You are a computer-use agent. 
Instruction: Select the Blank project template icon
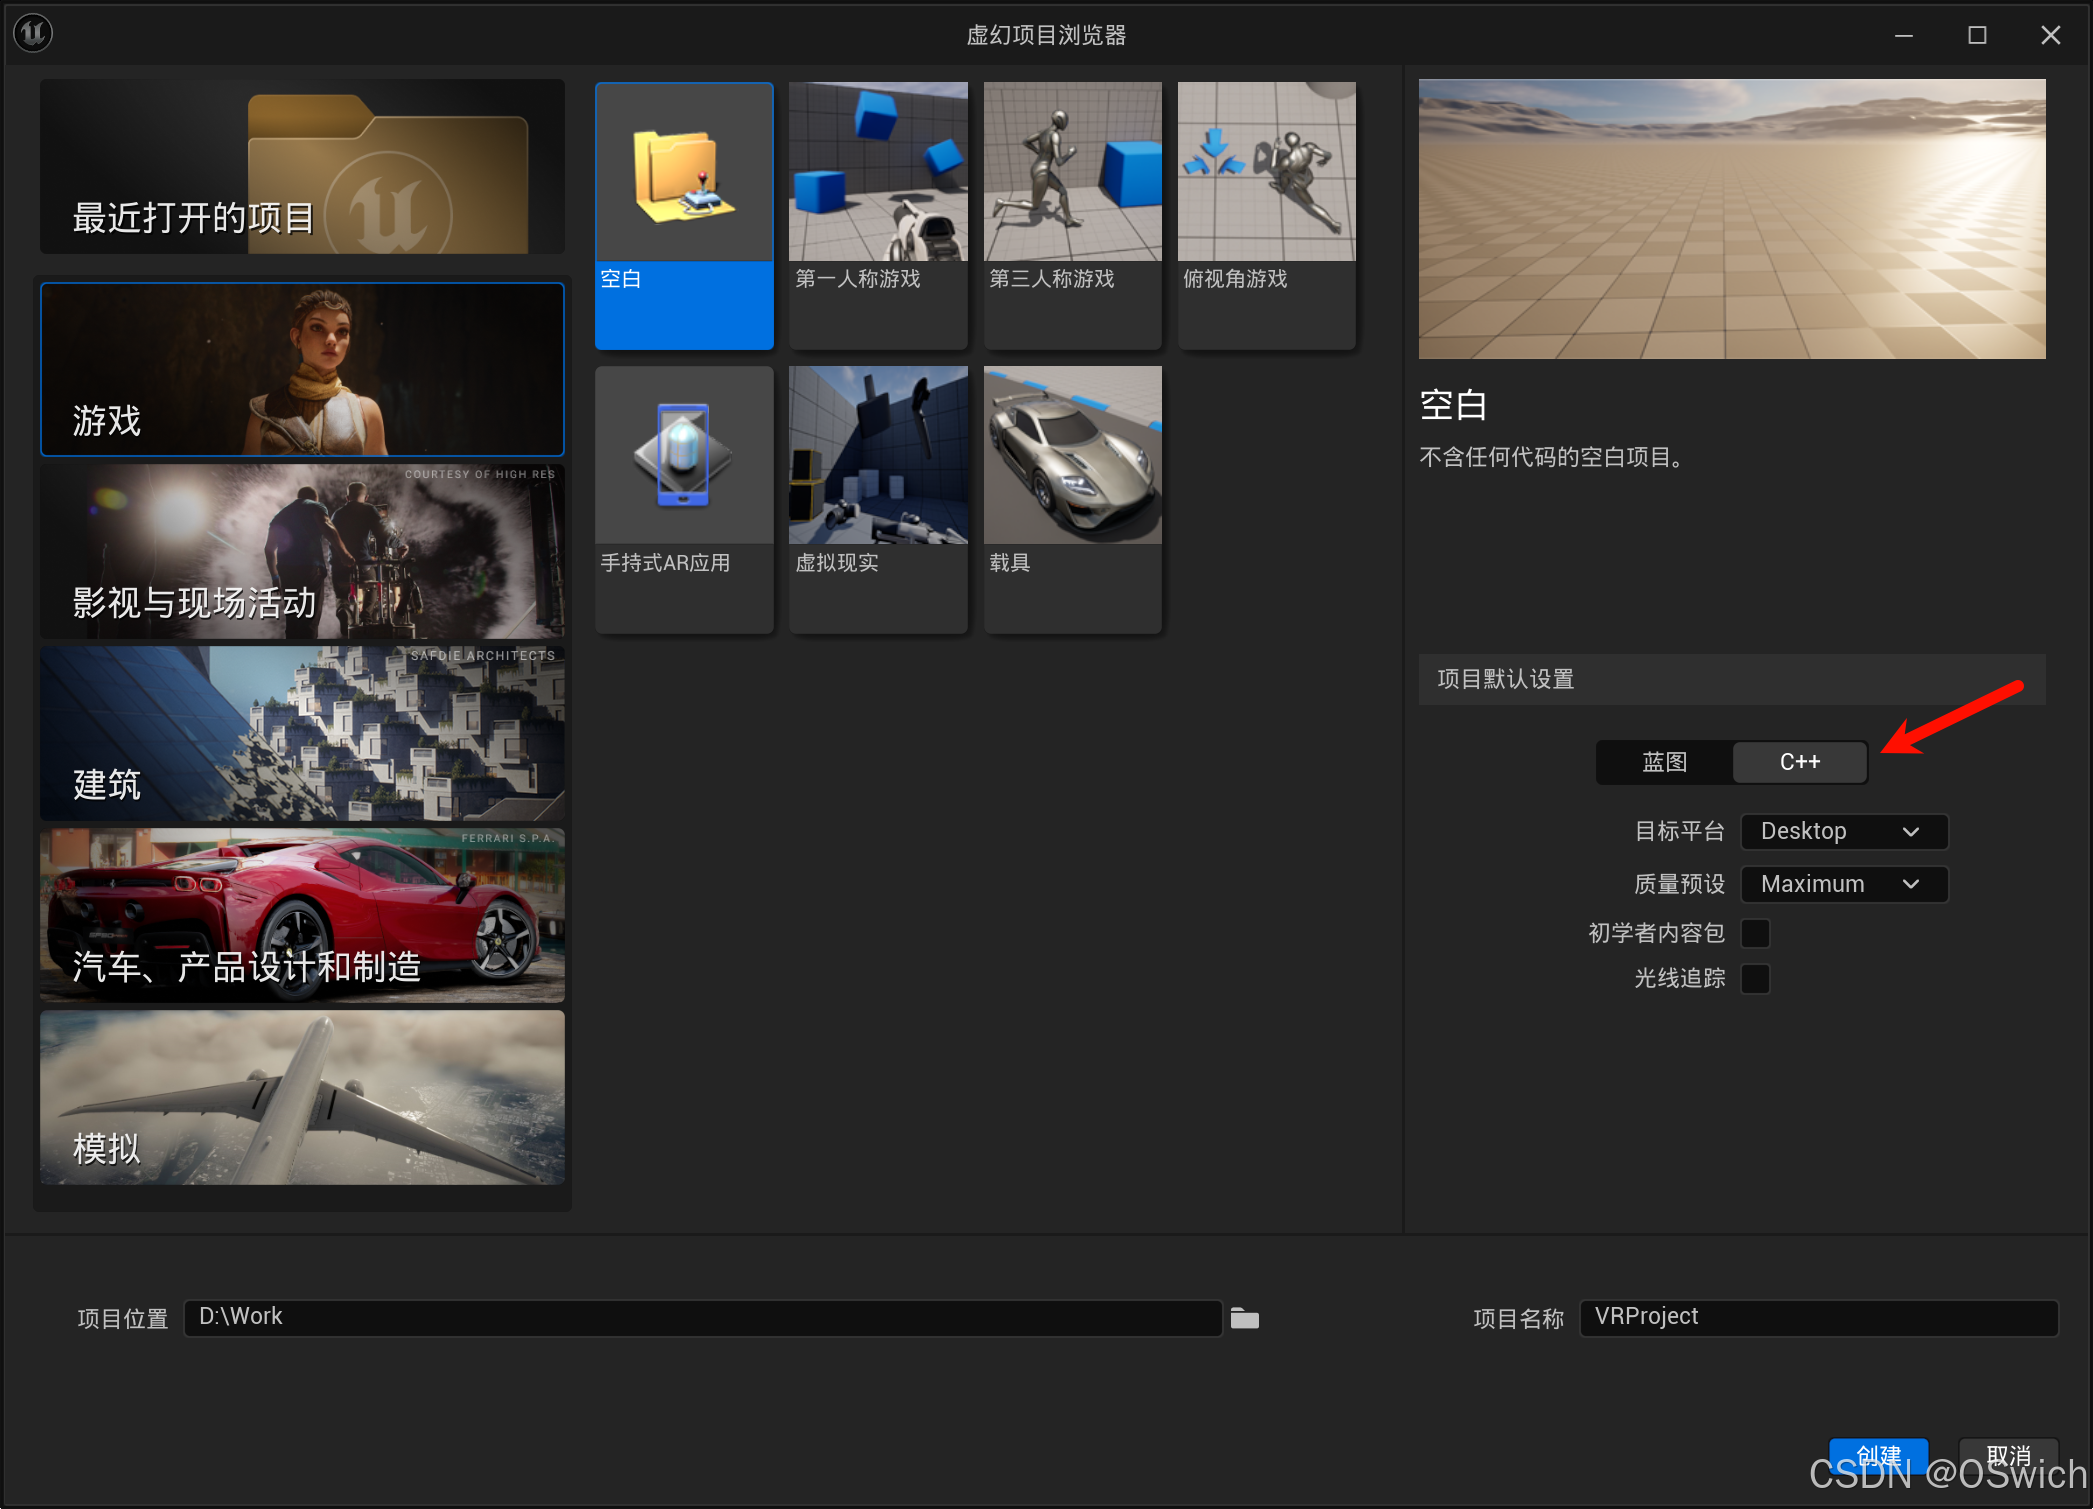684,175
